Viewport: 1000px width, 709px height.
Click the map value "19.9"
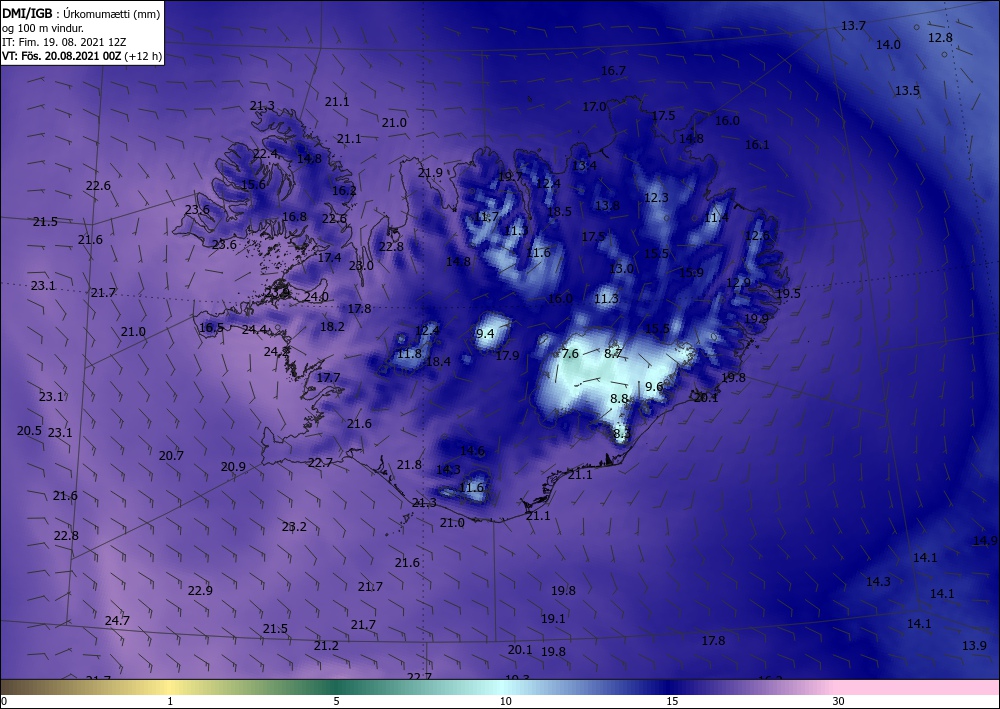(x=756, y=318)
